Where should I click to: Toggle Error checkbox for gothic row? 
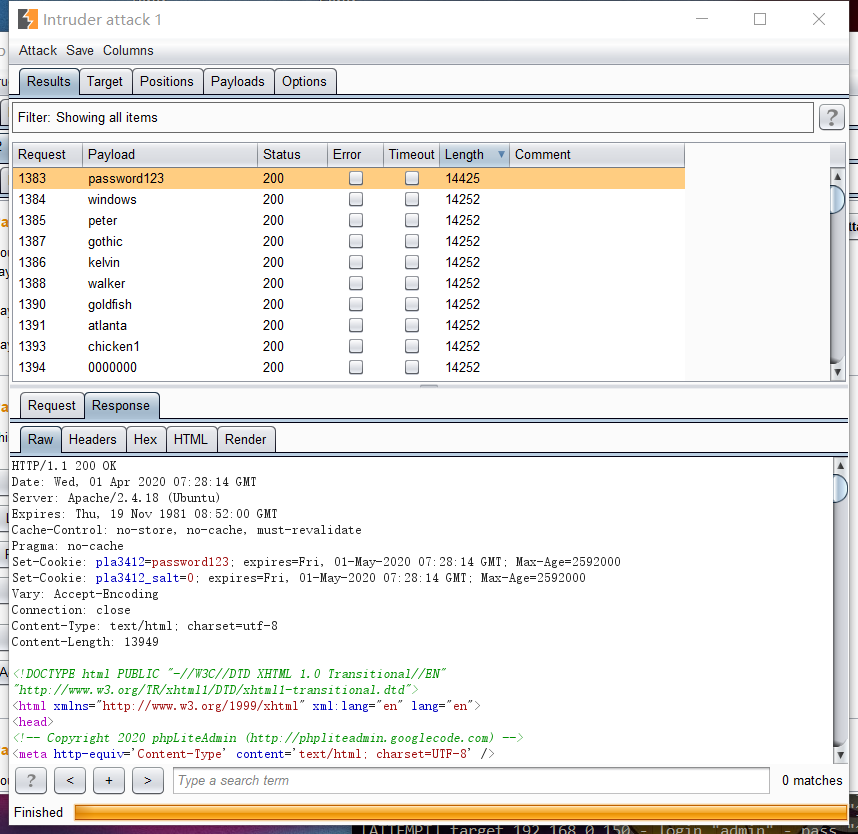[356, 241]
